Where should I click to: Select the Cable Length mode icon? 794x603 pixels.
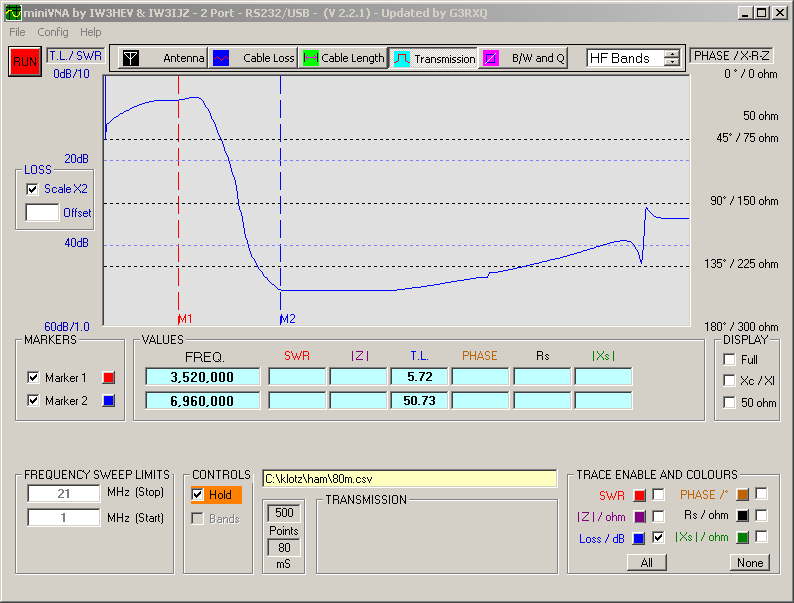pyautogui.click(x=311, y=58)
